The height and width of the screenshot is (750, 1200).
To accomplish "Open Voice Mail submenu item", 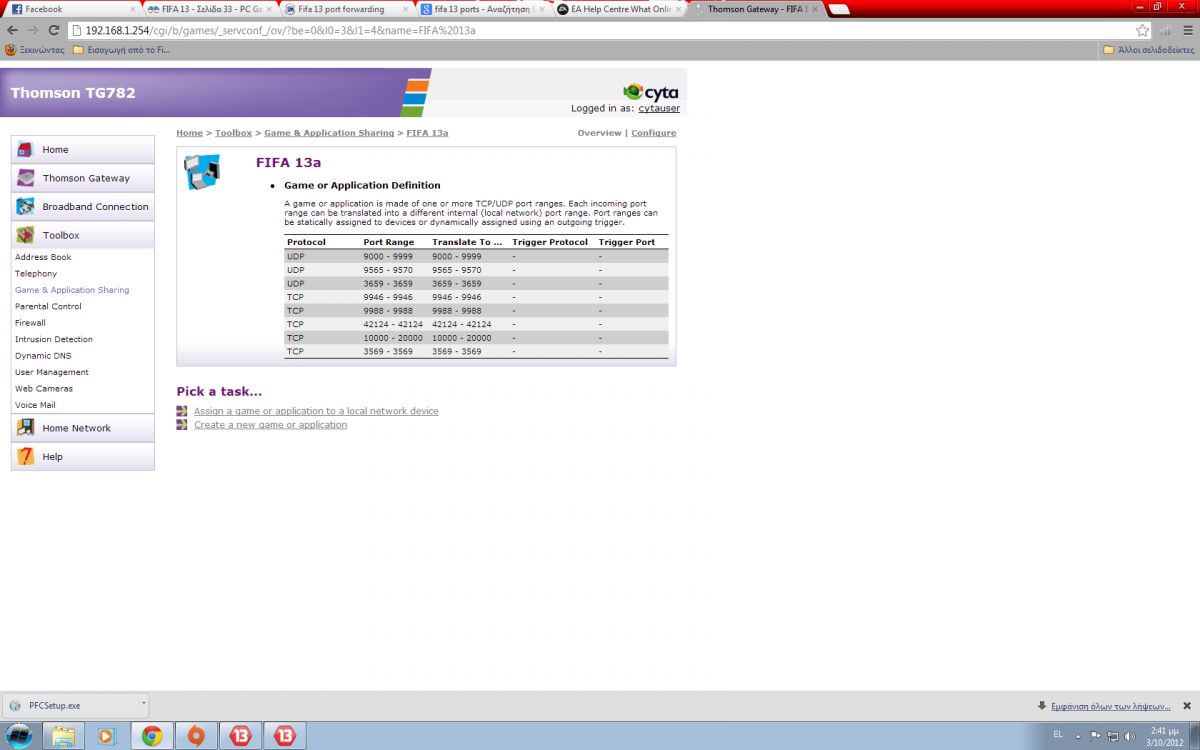I will pos(35,405).
